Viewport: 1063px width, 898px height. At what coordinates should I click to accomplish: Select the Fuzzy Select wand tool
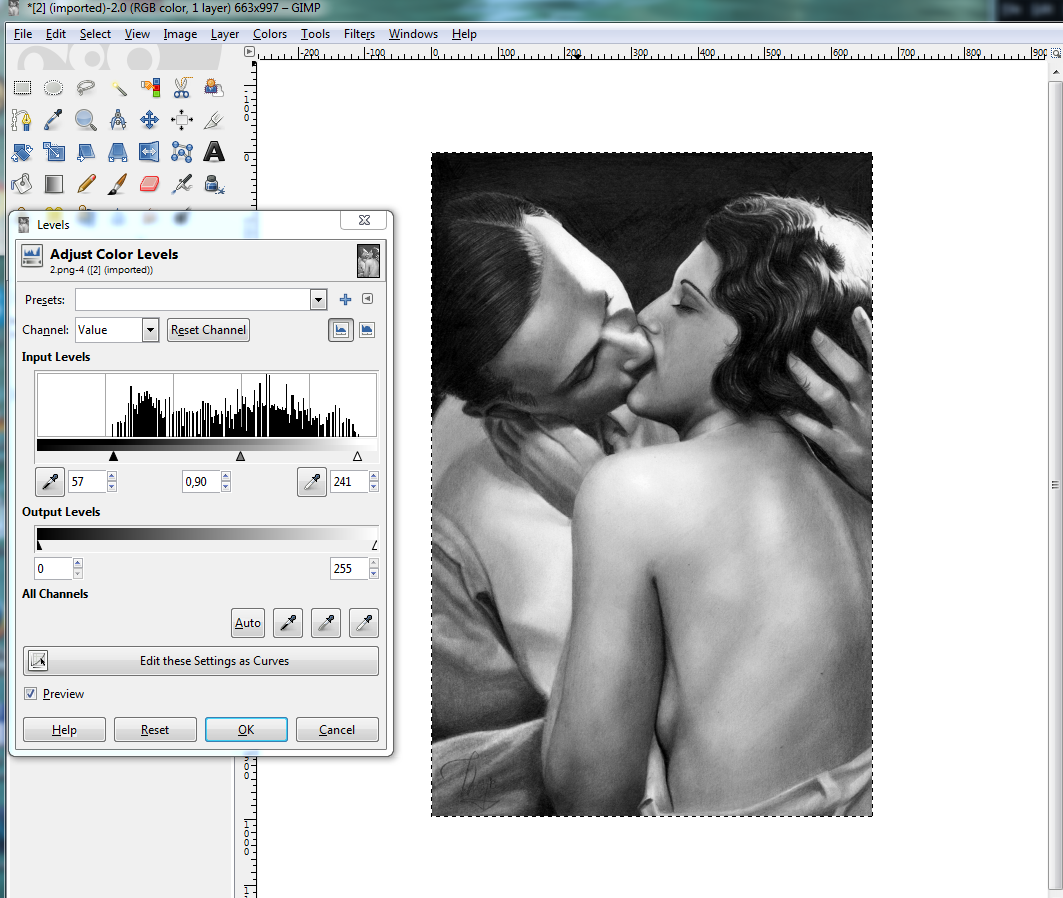coord(118,87)
